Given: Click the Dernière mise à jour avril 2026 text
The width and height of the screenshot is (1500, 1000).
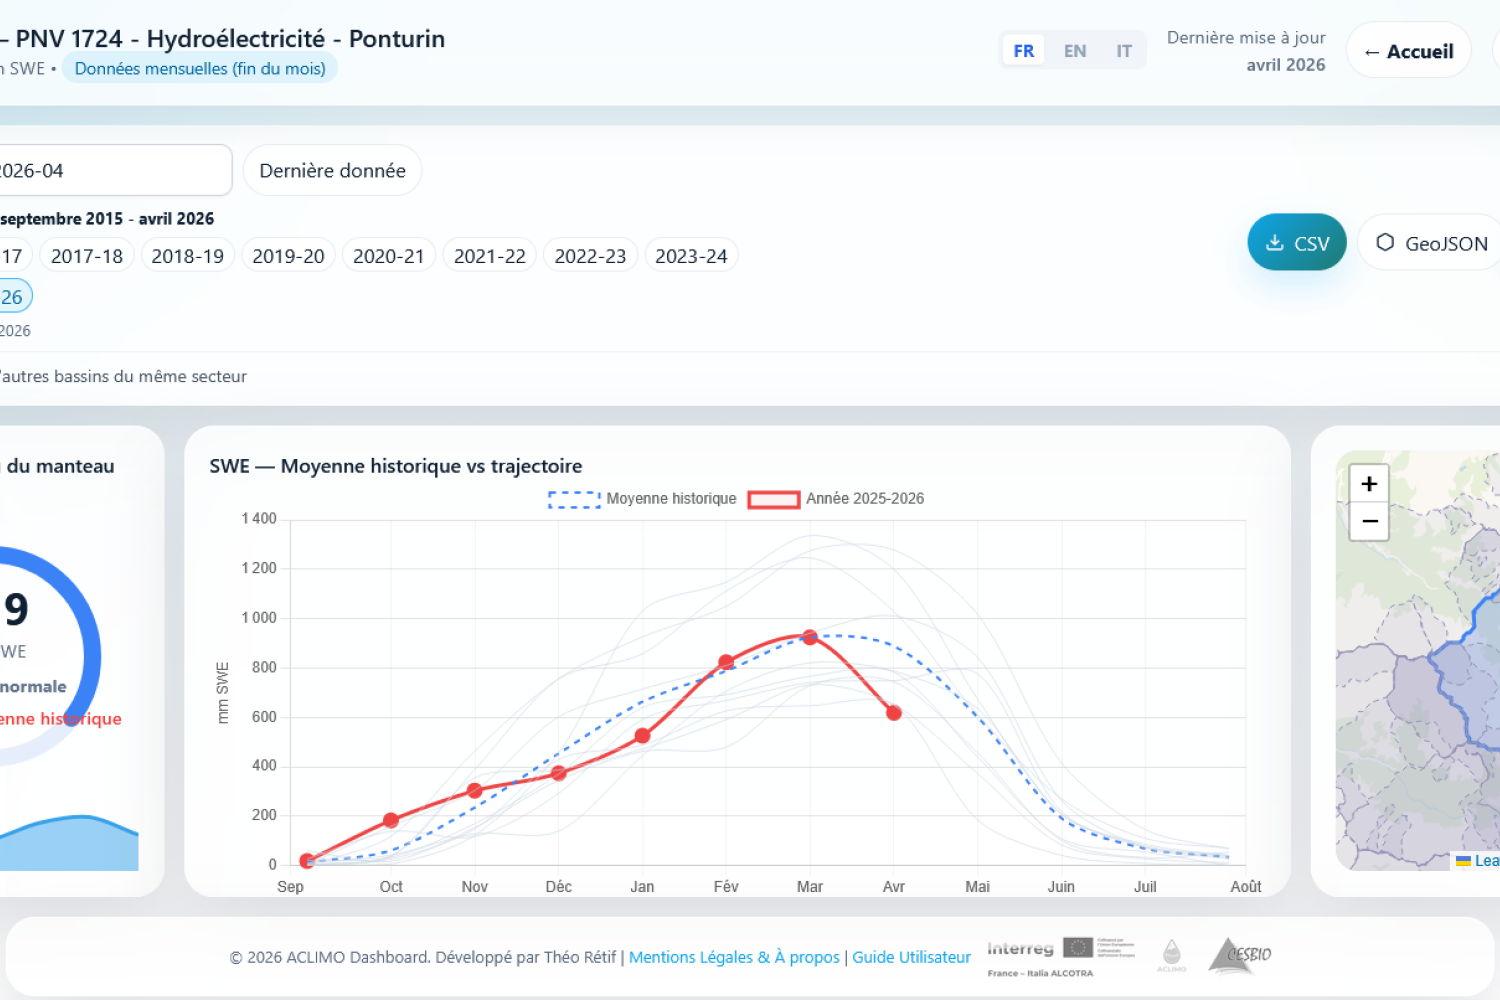Looking at the screenshot, I should pyautogui.click(x=1246, y=51).
